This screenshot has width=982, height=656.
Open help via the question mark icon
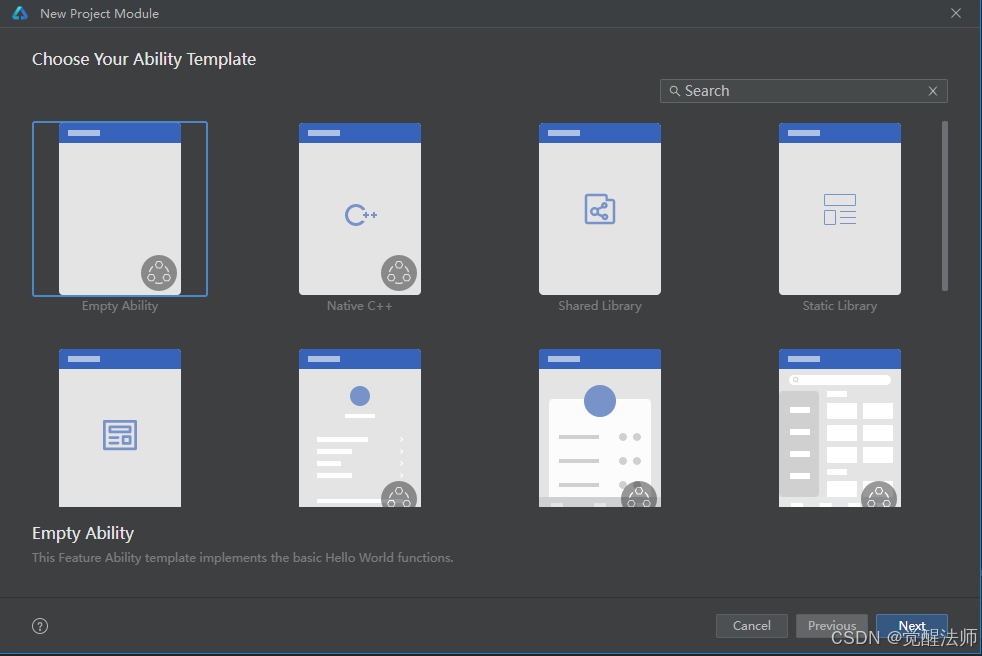[40, 626]
